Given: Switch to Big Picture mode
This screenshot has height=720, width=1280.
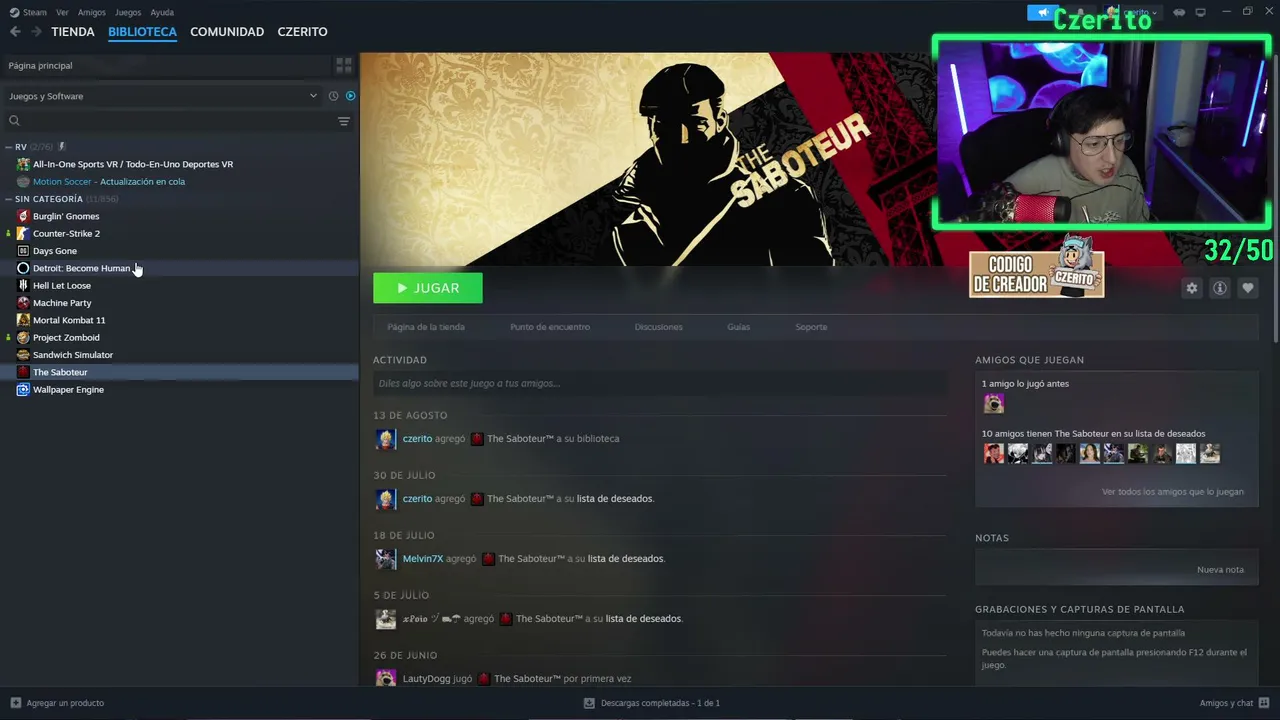Looking at the screenshot, I should click(x=1201, y=12).
